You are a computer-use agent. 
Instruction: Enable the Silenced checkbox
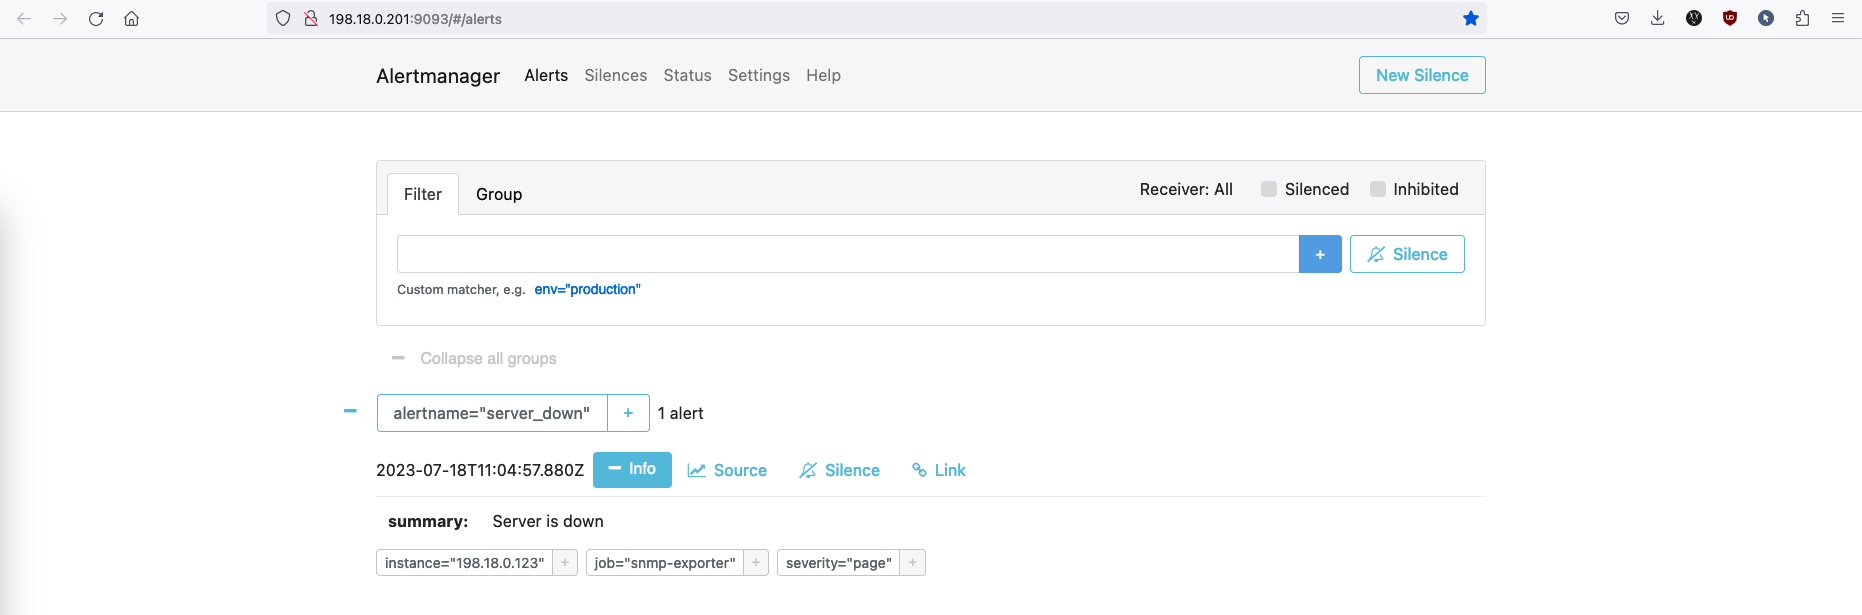[x=1269, y=189]
